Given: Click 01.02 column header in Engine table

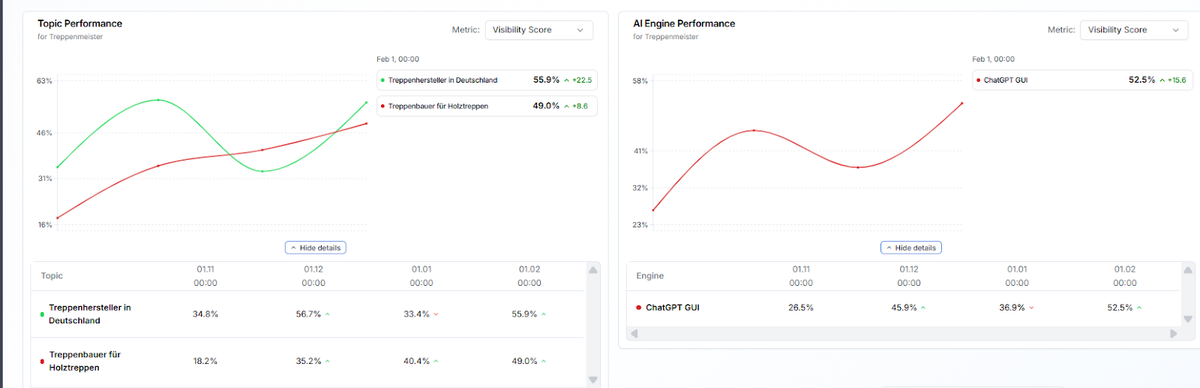Looking at the screenshot, I should [1123, 275].
